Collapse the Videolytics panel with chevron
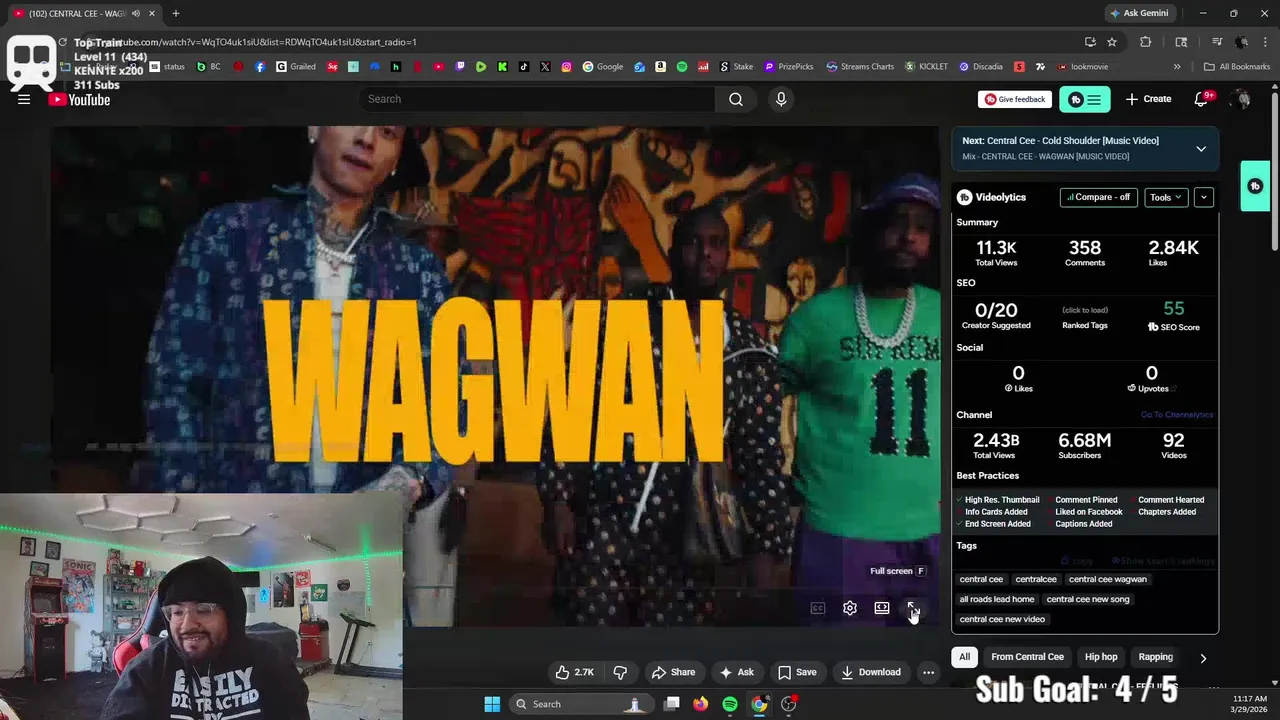Viewport: 1280px width, 720px height. (x=1204, y=197)
